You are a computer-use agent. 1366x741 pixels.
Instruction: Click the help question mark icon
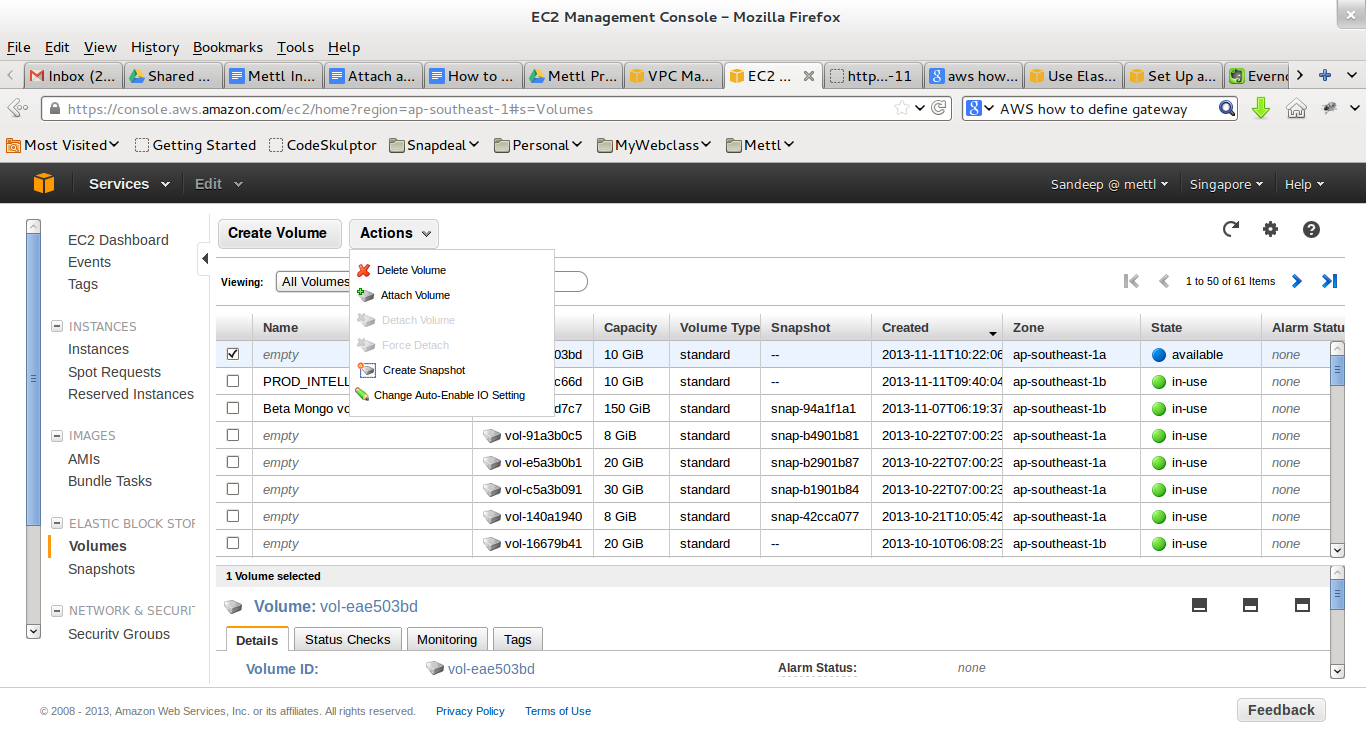click(x=1311, y=230)
